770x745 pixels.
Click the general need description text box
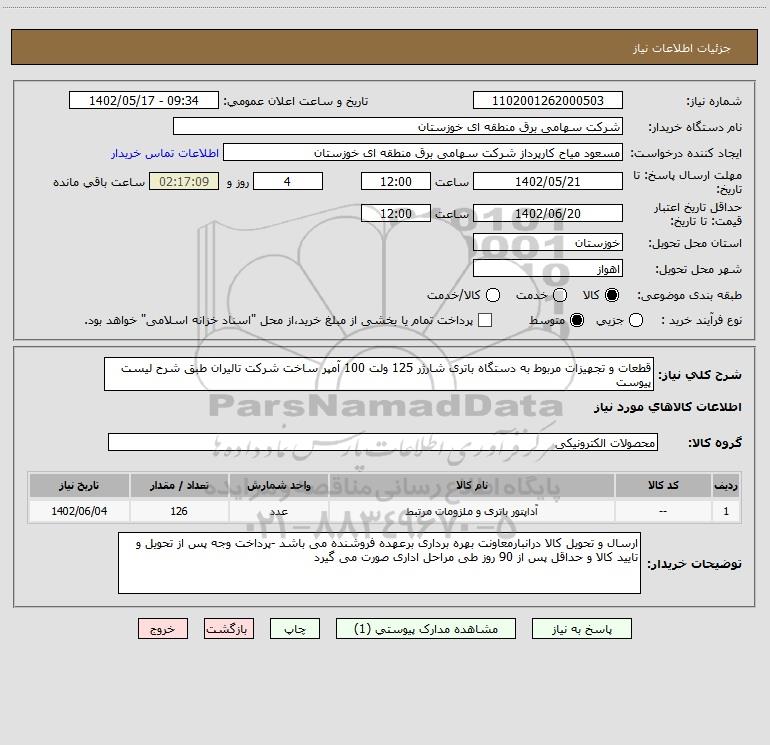(x=379, y=374)
